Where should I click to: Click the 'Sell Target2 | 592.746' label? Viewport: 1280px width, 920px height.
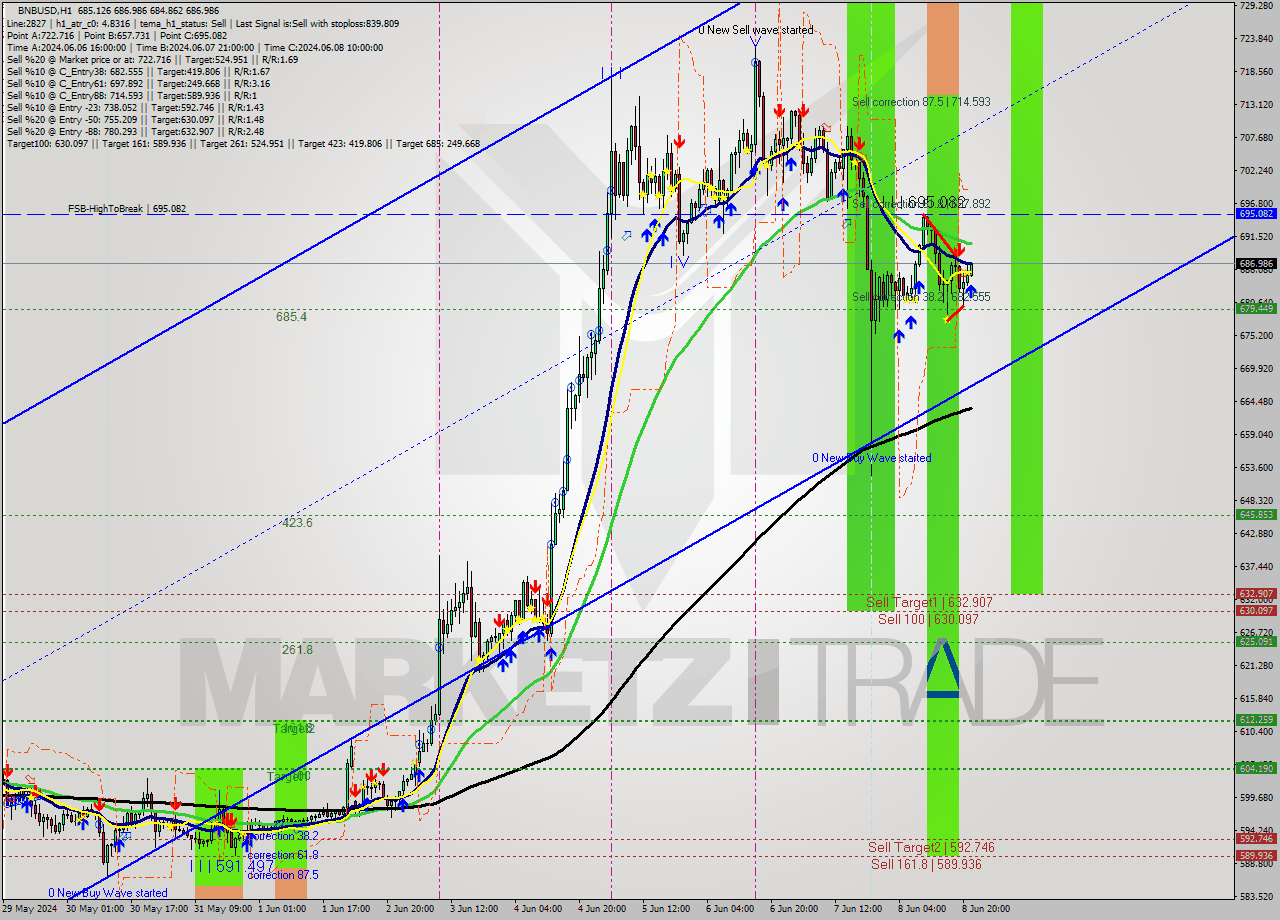click(x=931, y=847)
